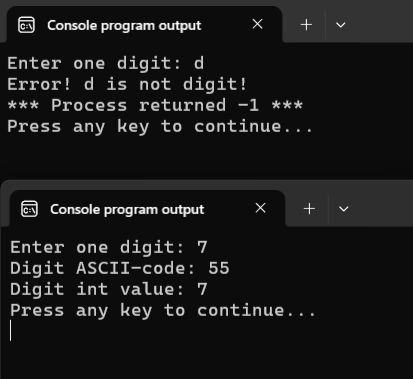This screenshot has width=413, height=379.
Task: Open a new tab in the lower terminal window
Action: click(309, 209)
